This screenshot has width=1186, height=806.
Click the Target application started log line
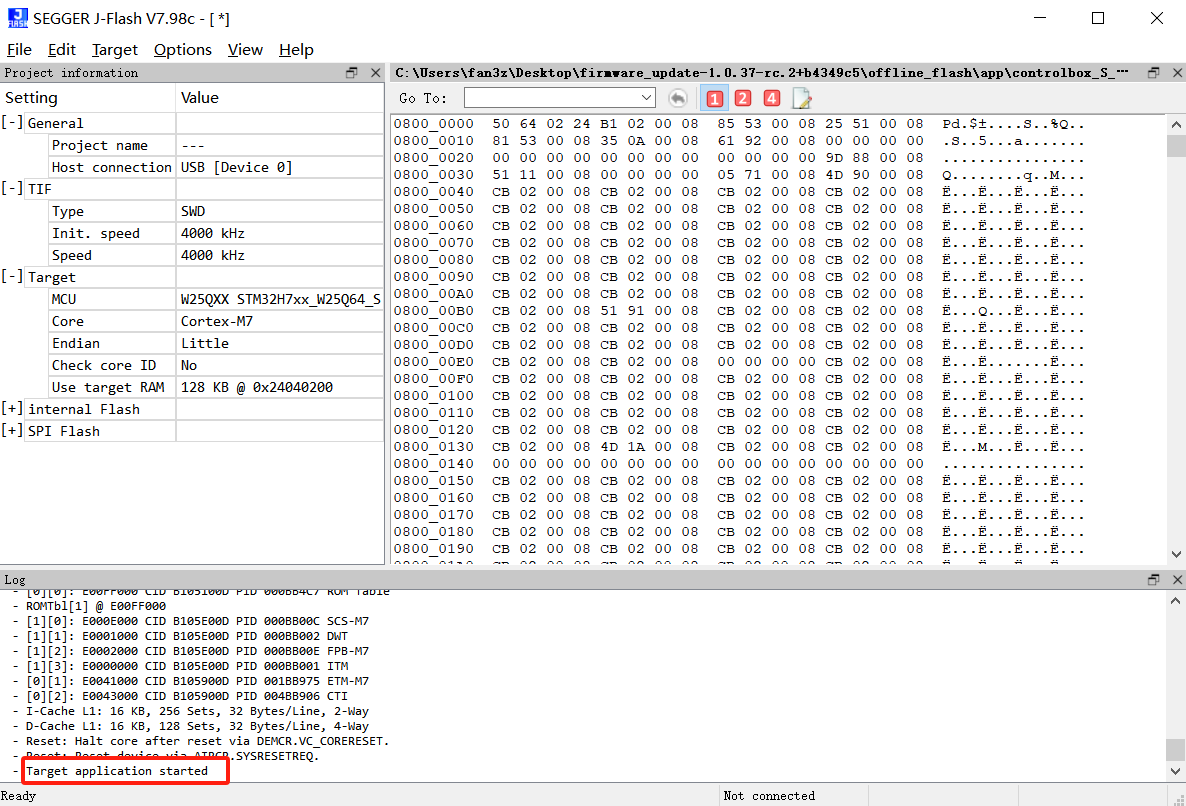[116, 771]
